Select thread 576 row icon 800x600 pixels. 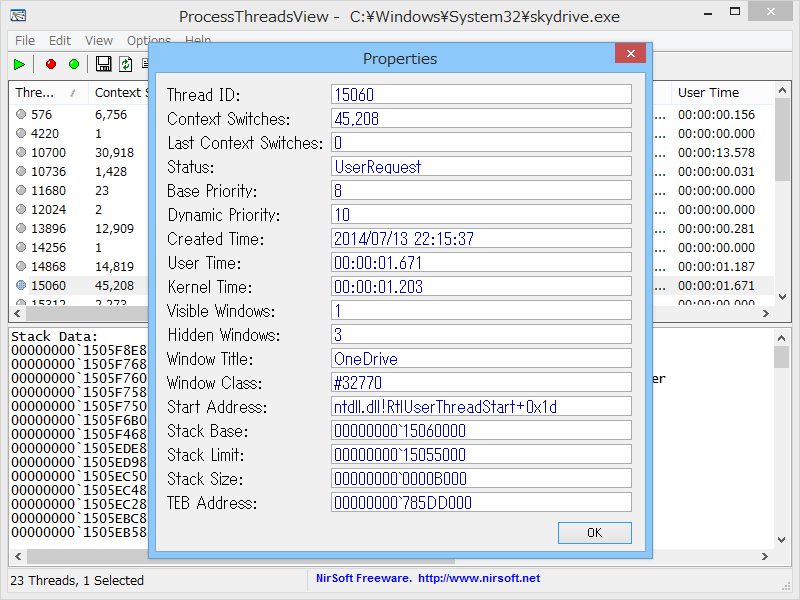(21, 114)
